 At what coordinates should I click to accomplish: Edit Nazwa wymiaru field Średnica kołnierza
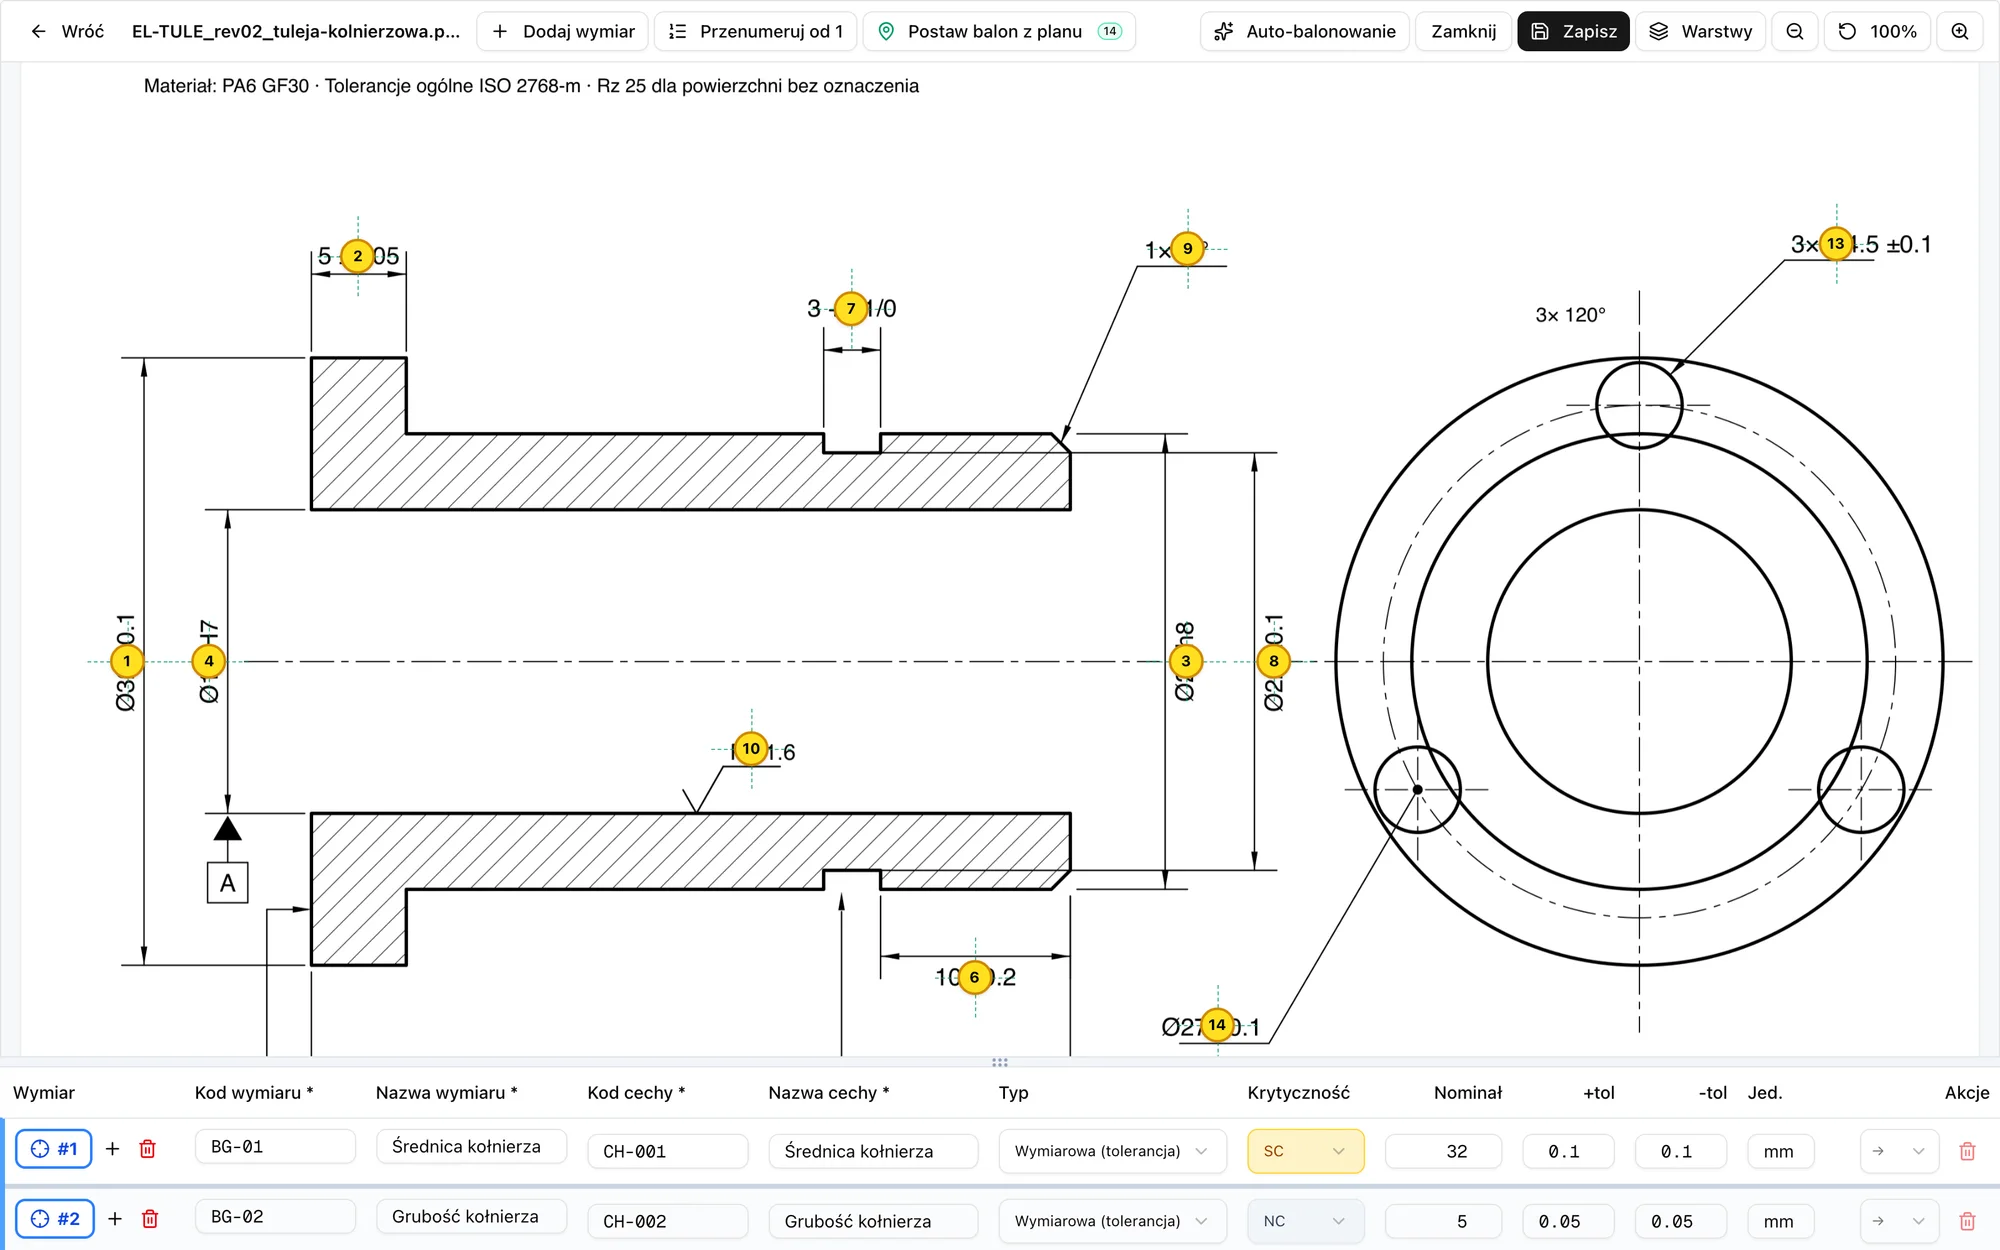471,1147
